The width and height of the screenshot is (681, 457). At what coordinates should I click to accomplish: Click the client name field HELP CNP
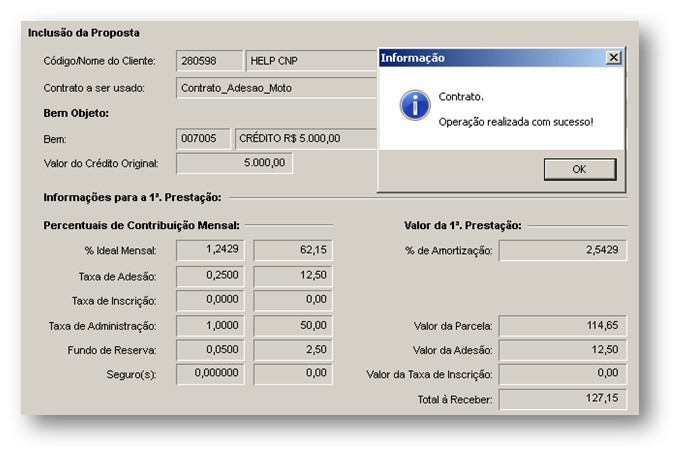(x=311, y=60)
